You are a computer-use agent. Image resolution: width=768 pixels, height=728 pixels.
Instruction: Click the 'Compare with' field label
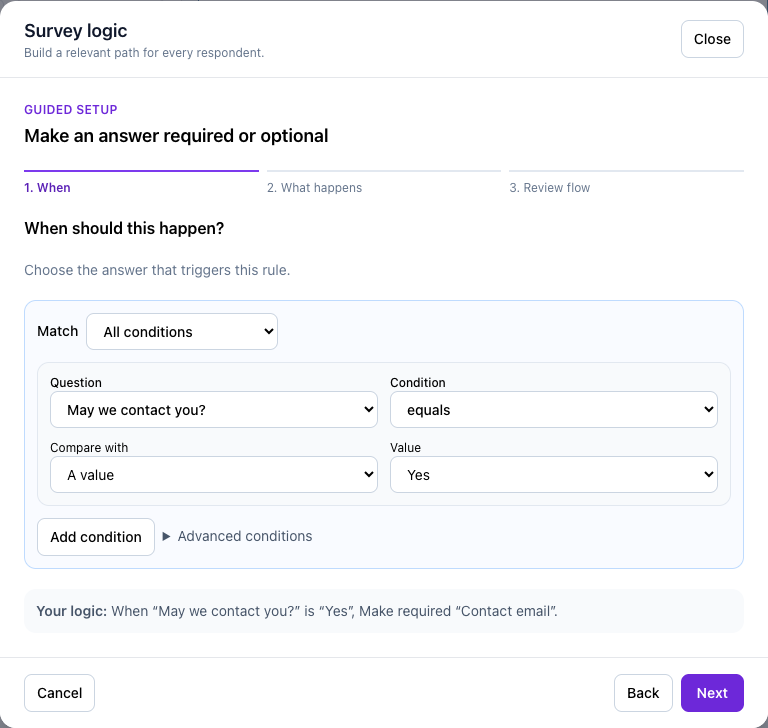pyautogui.click(x=89, y=448)
